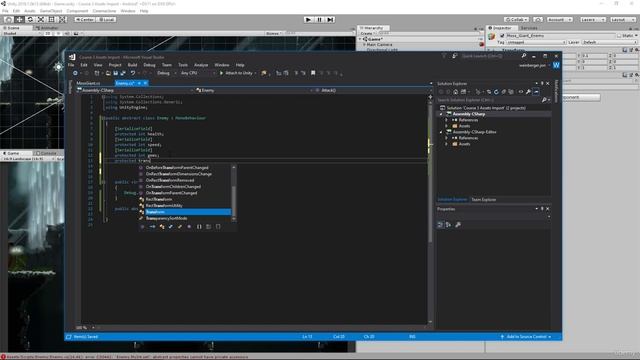This screenshot has width=640, height=360.
Task: Open the Tag dropdown in Inspector
Action: (536, 42)
